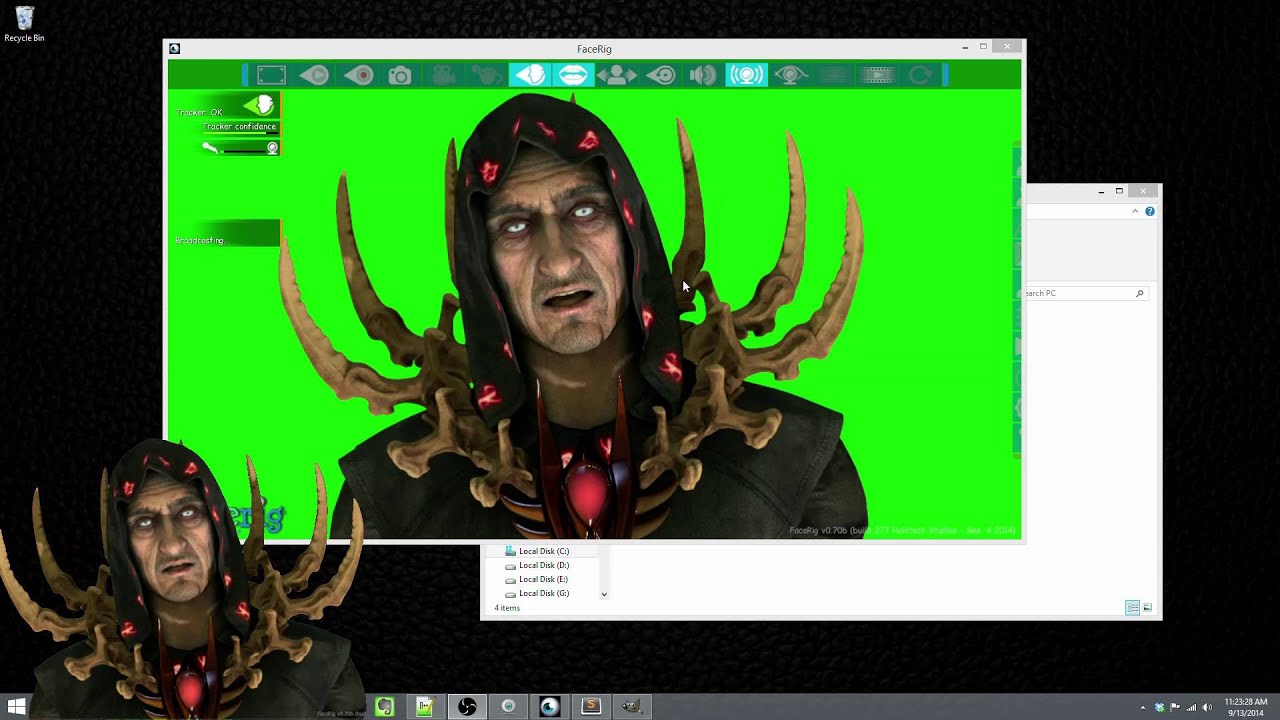Switch Explorer to details view icon
This screenshot has height=720, width=1280.
pos(1132,608)
